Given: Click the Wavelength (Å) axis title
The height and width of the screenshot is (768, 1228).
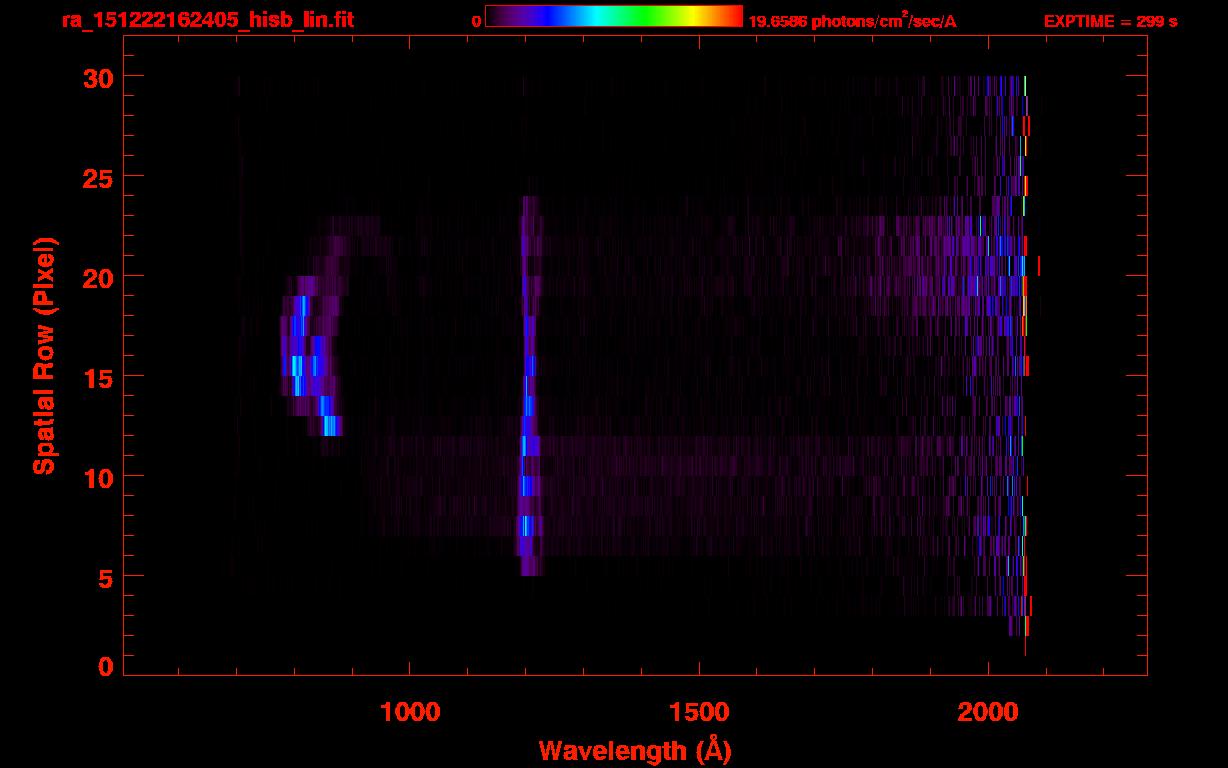Looking at the screenshot, I should pos(635,750).
